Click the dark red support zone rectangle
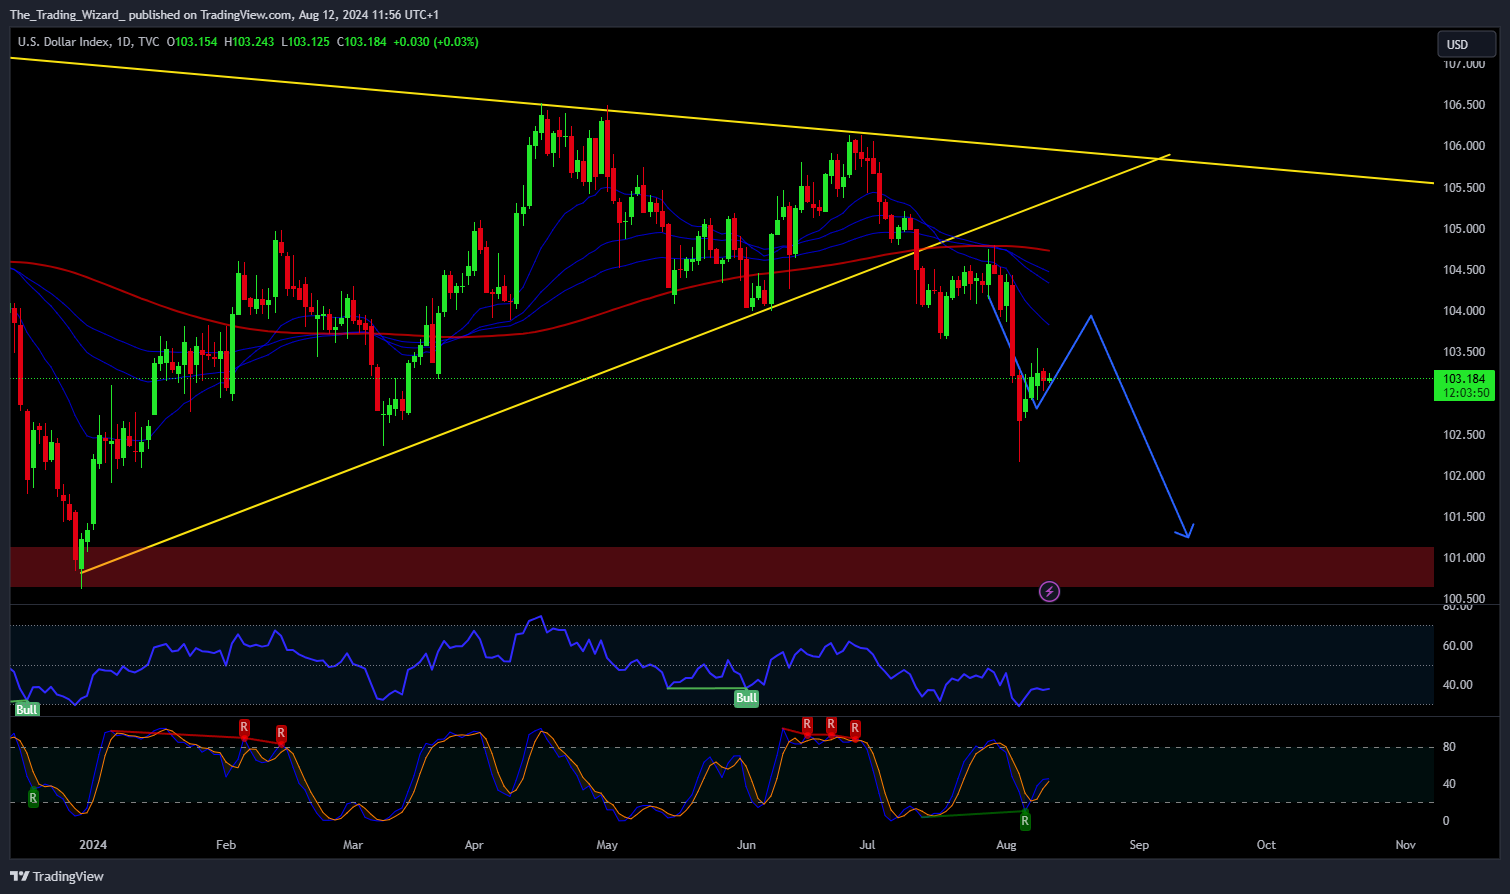 point(722,567)
